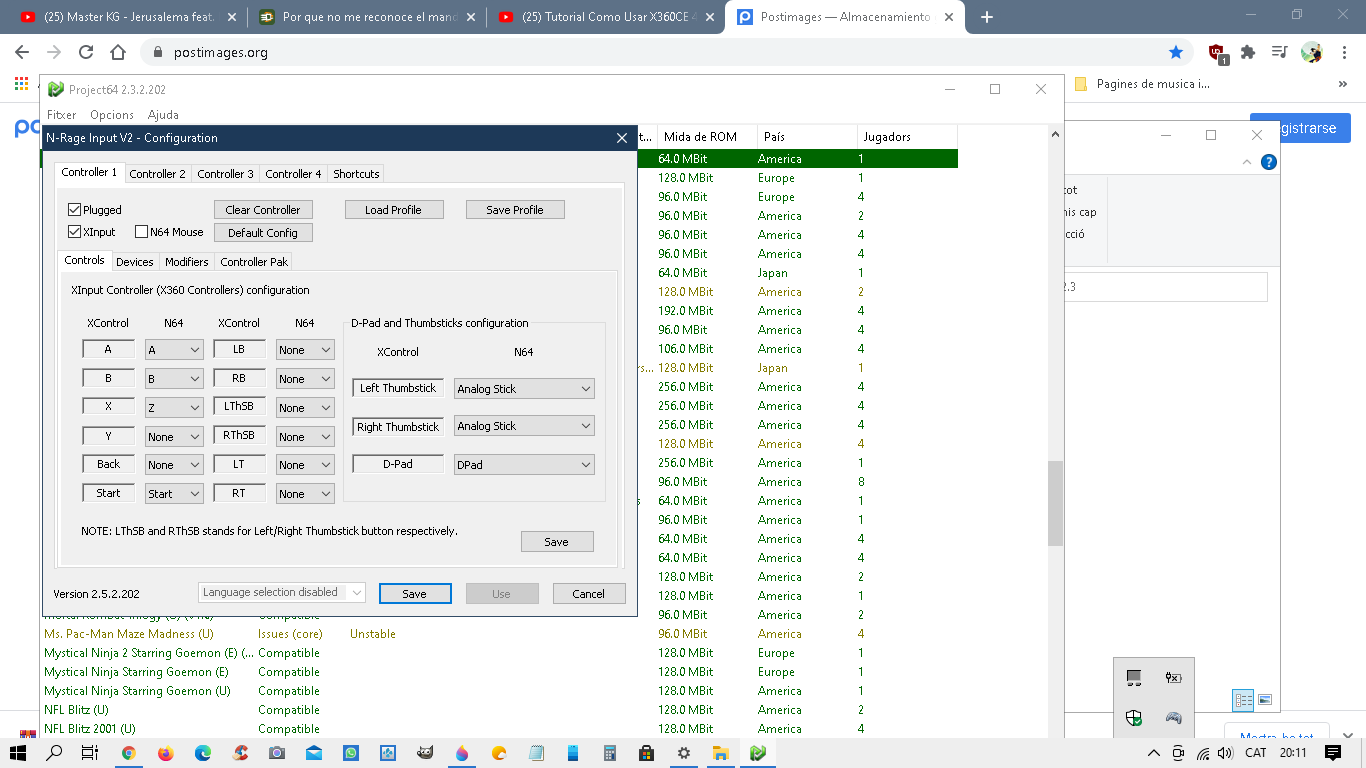Switch to Chrome on the taskbar

tap(129, 753)
